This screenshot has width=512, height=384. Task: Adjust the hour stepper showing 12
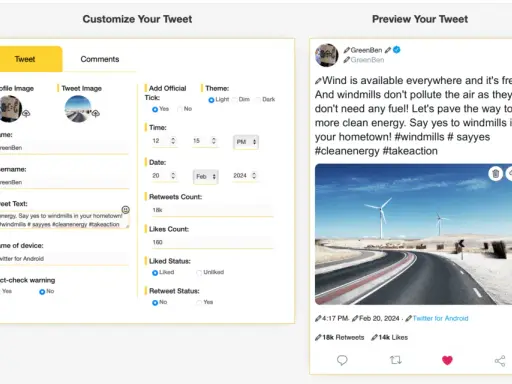click(x=173, y=141)
